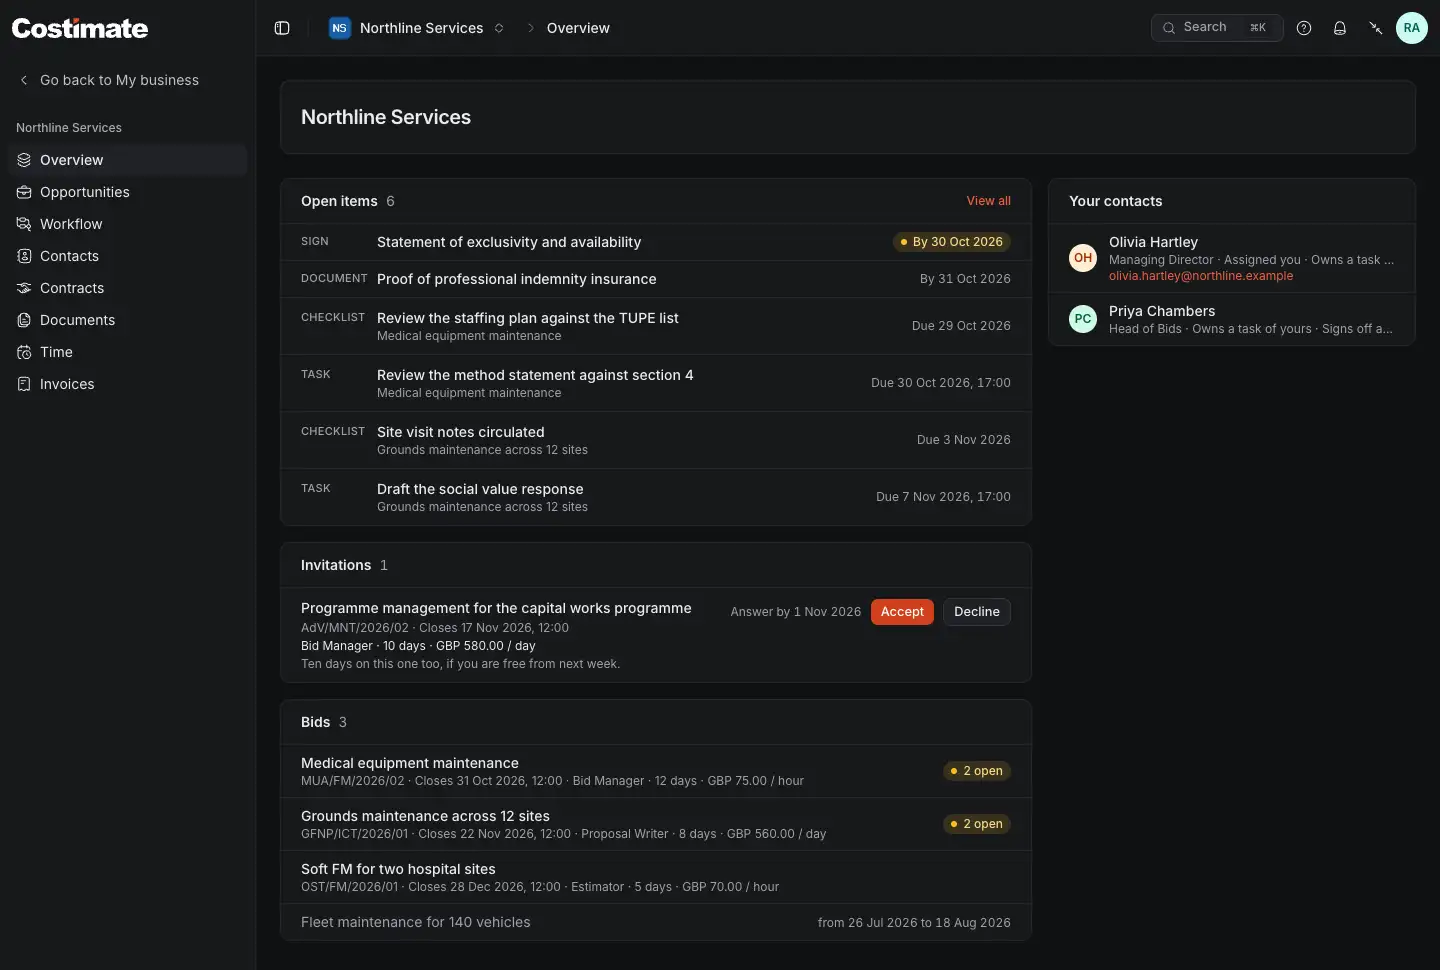This screenshot has width=1440, height=970.
Task: Click the Time sidebar icon
Action: click(x=24, y=352)
